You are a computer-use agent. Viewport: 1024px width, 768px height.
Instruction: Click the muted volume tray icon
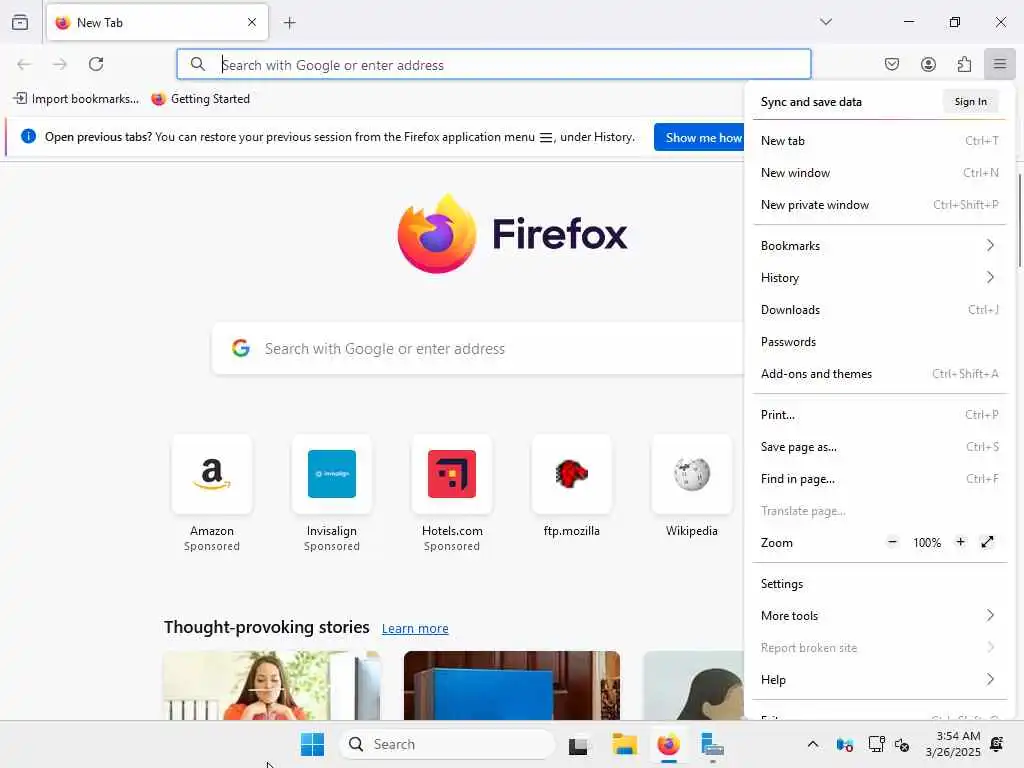pyautogui.click(x=902, y=744)
